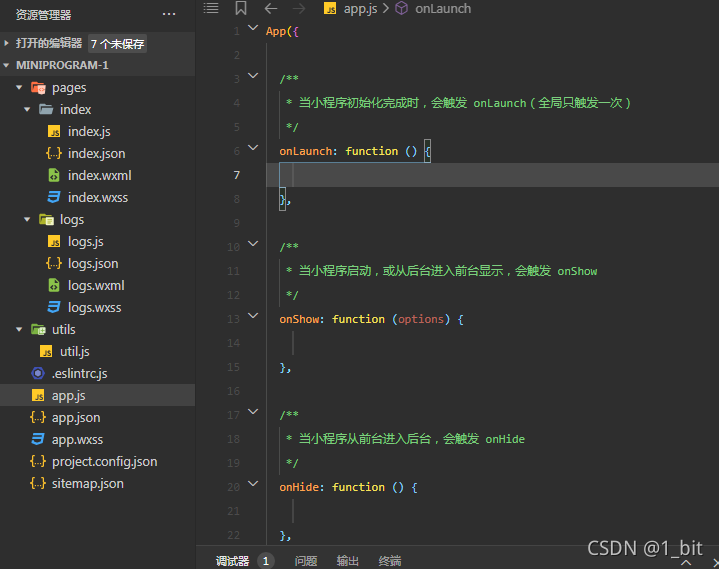Switch to the 问题 problems tab

coord(306,561)
